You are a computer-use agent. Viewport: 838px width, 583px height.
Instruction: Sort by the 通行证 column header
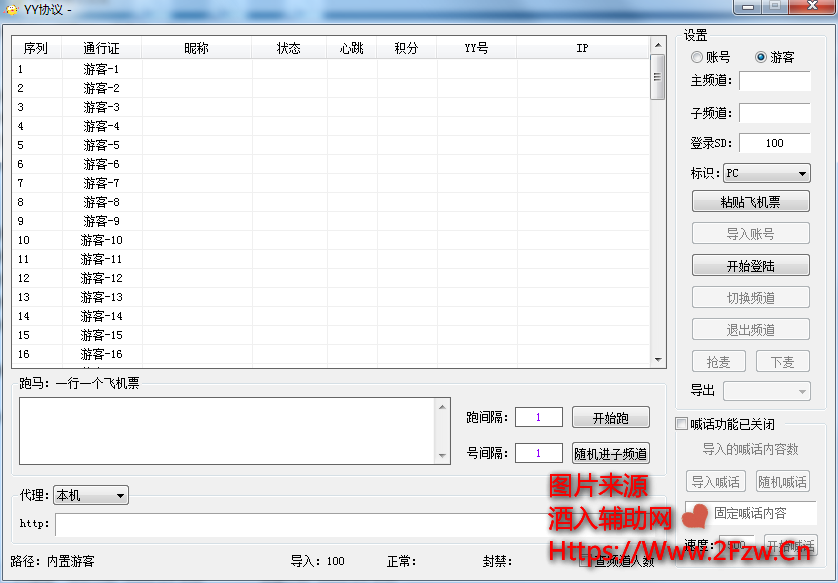click(102, 48)
